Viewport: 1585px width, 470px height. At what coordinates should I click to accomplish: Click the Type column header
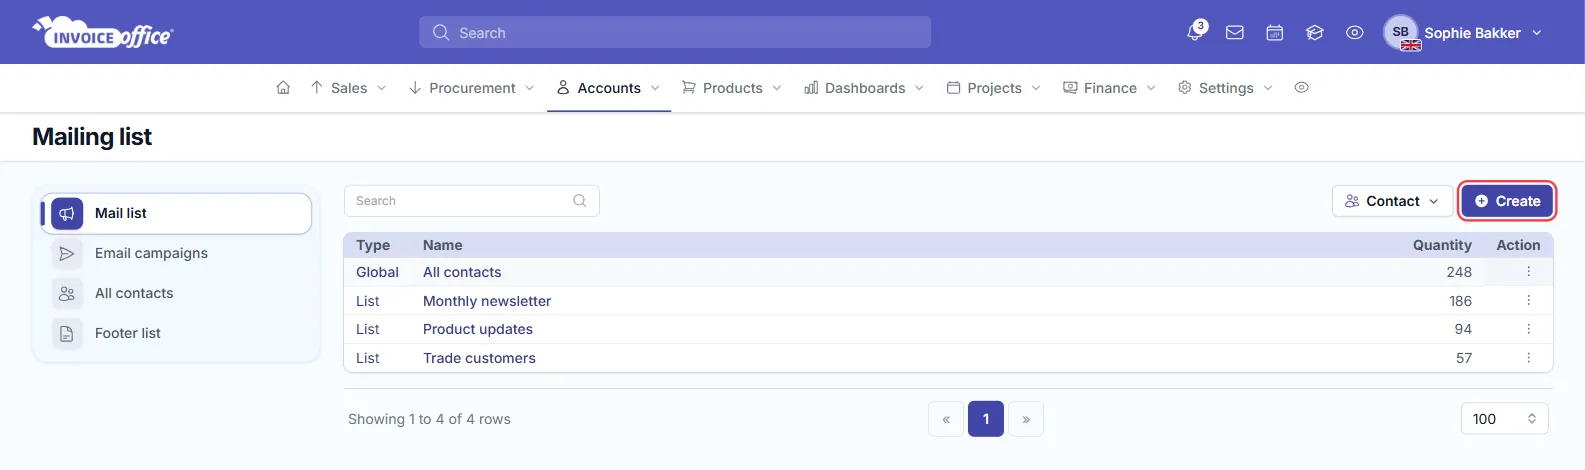pyautogui.click(x=373, y=245)
